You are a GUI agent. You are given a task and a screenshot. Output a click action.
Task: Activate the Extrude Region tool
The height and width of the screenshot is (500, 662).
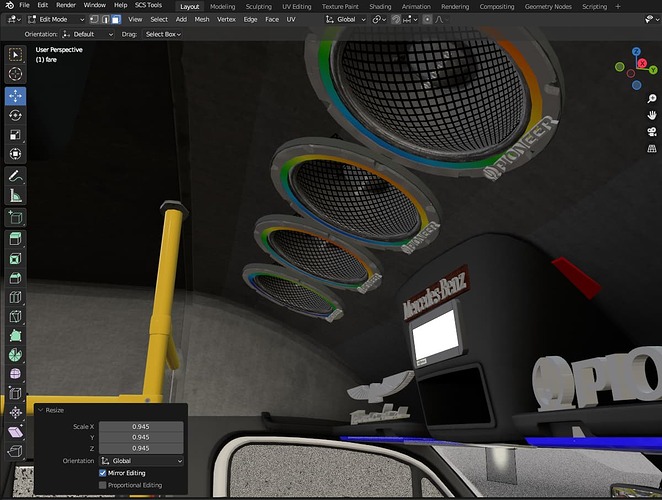click(16, 239)
